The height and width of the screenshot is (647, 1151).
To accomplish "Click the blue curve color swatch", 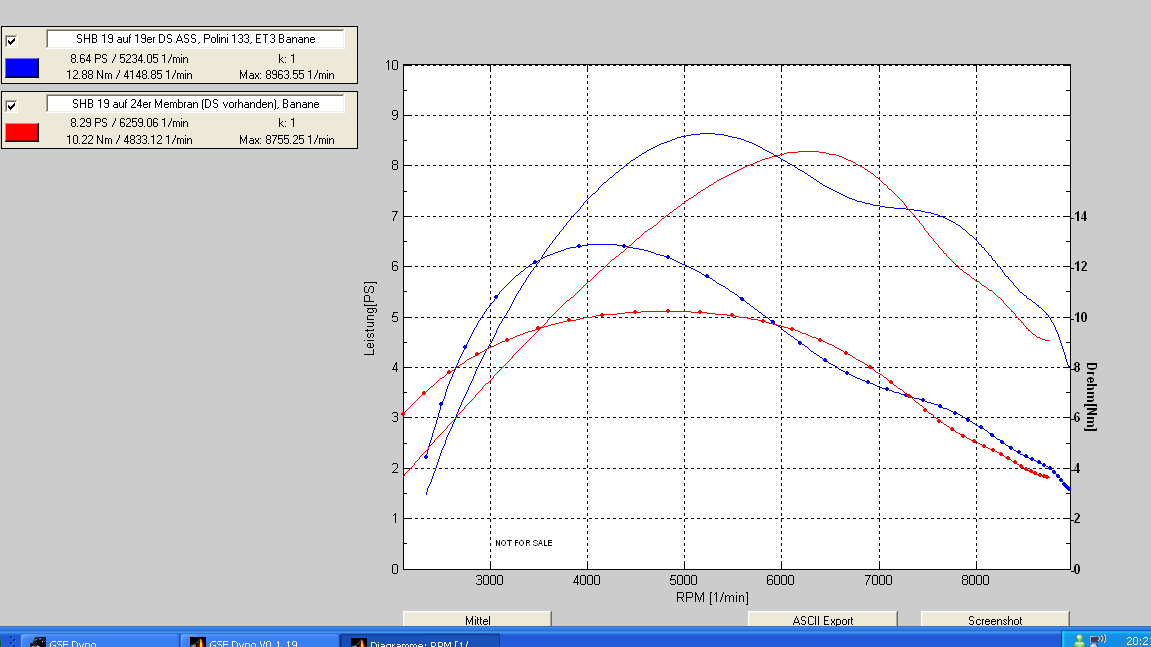I will pos(22,68).
